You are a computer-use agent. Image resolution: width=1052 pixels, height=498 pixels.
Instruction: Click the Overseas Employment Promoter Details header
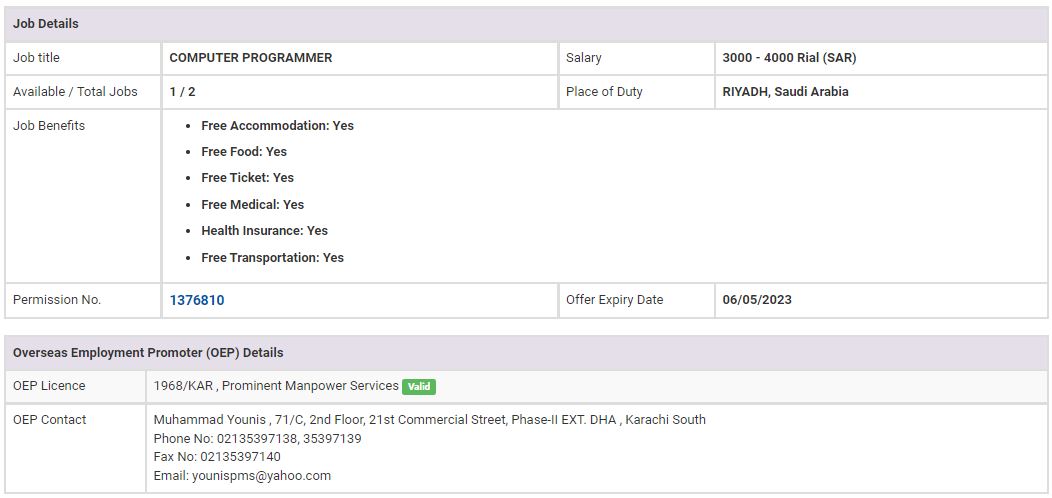pos(148,353)
